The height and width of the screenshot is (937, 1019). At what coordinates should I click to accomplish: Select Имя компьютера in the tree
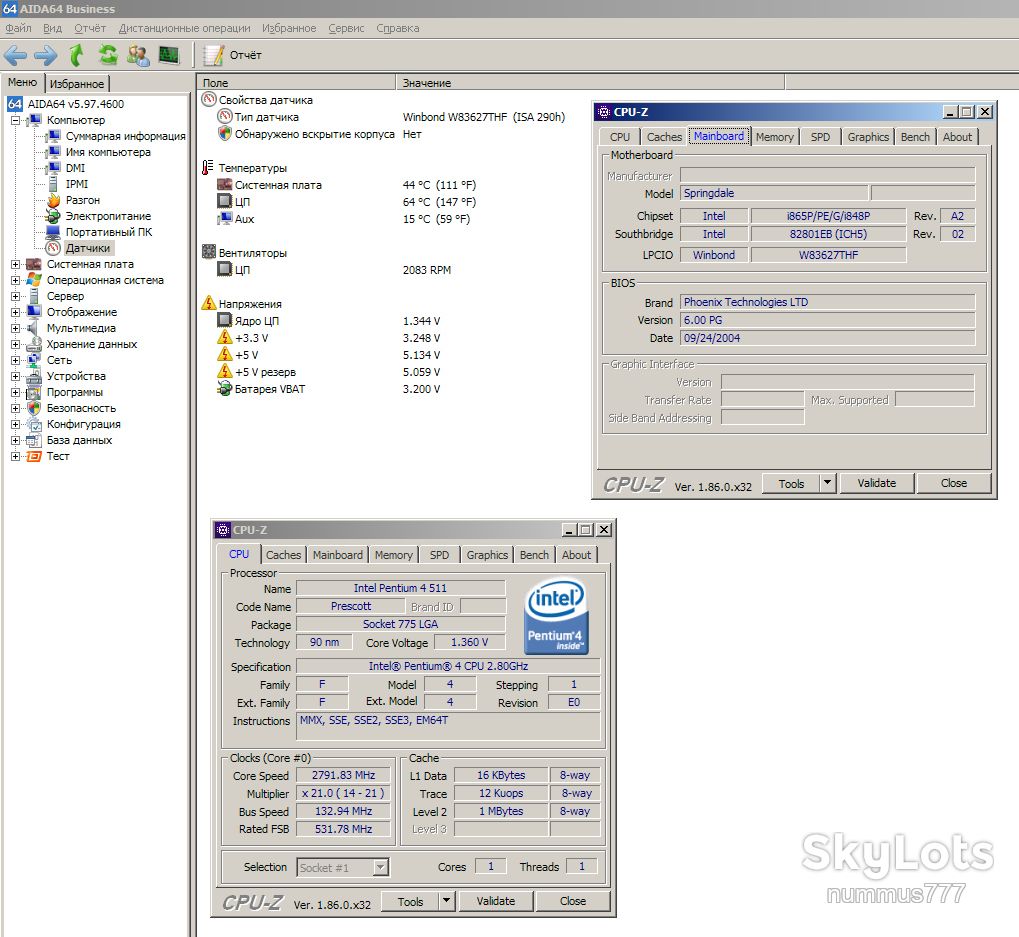[x=108, y=152]
